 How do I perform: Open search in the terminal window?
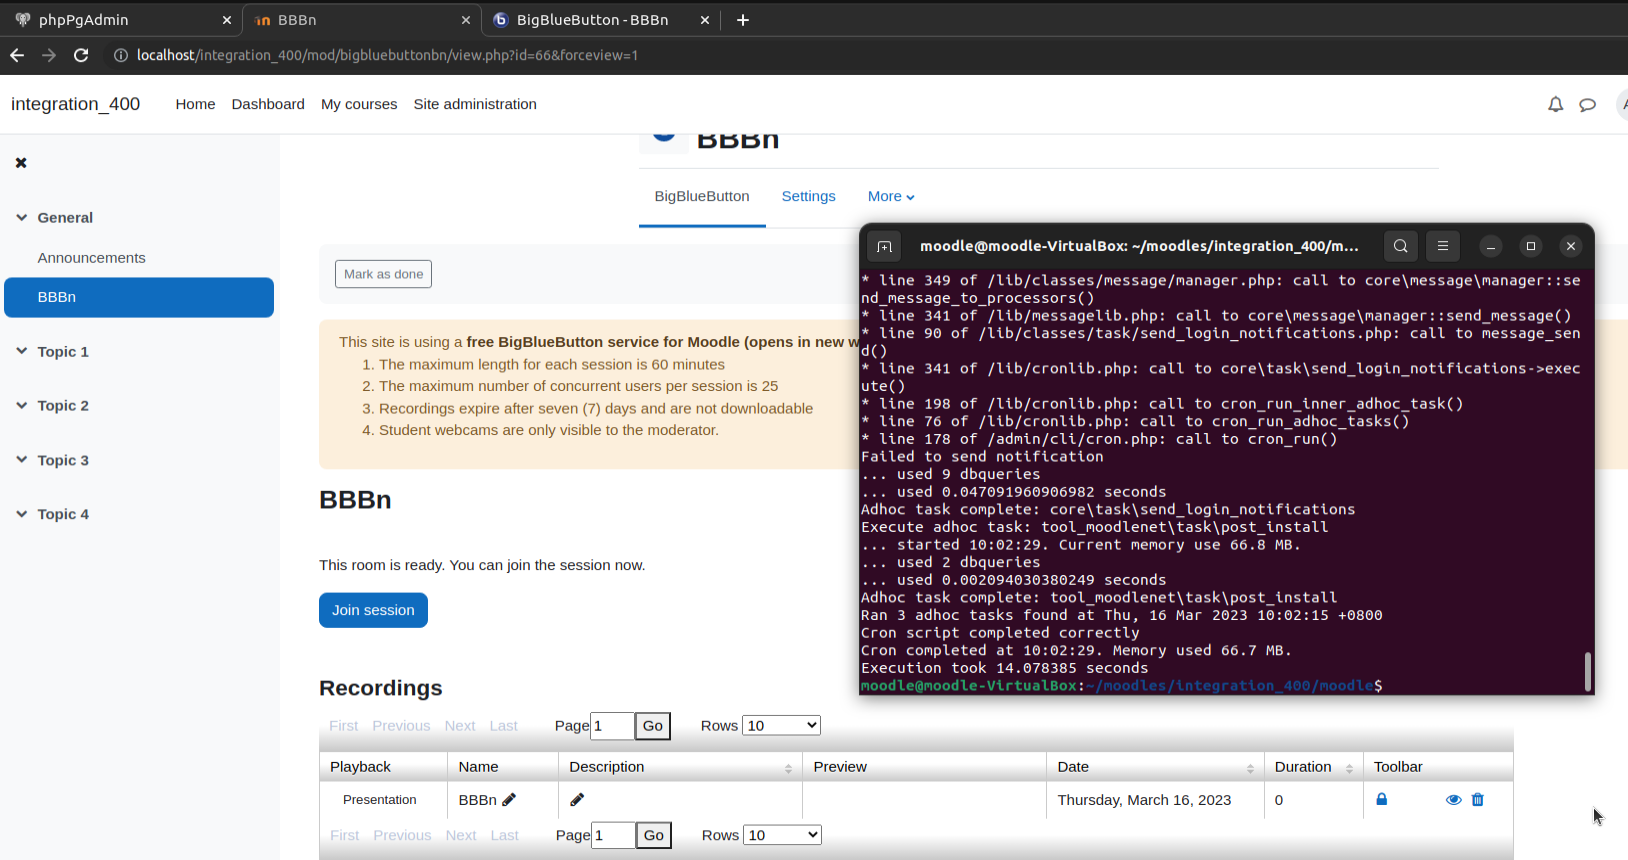[x=1401, y=246]
